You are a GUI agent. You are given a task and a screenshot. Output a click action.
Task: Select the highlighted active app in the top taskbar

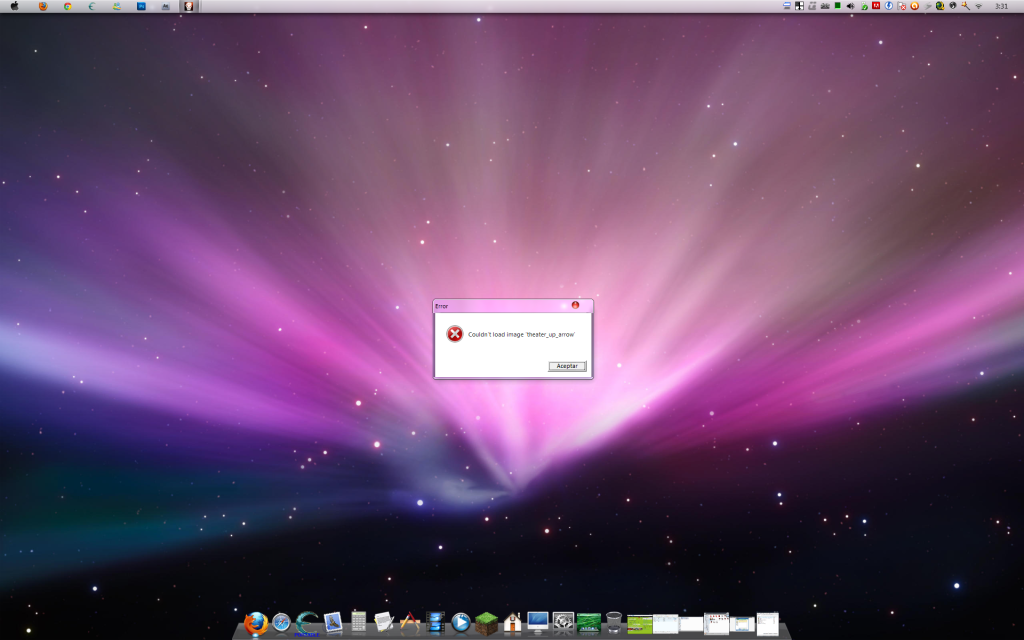pos(189,6)
